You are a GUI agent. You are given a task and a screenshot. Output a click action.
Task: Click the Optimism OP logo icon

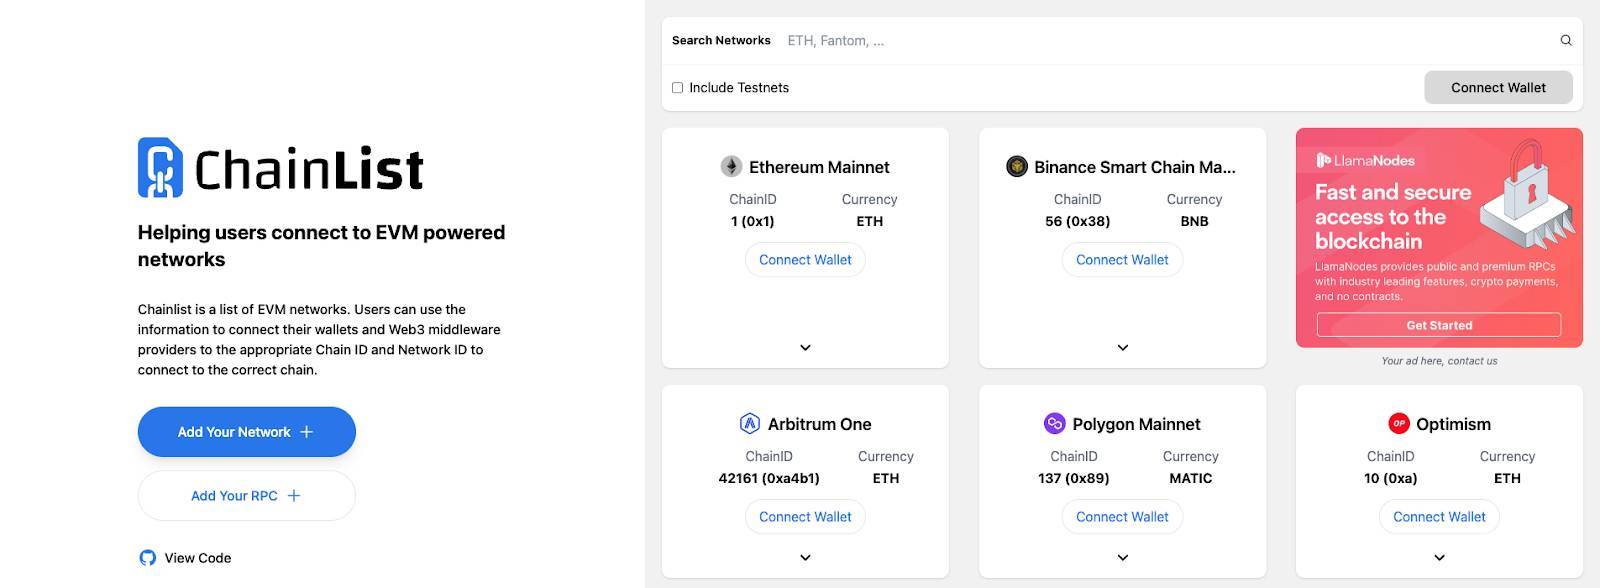pyautogui.click(x=1399, y=423)
